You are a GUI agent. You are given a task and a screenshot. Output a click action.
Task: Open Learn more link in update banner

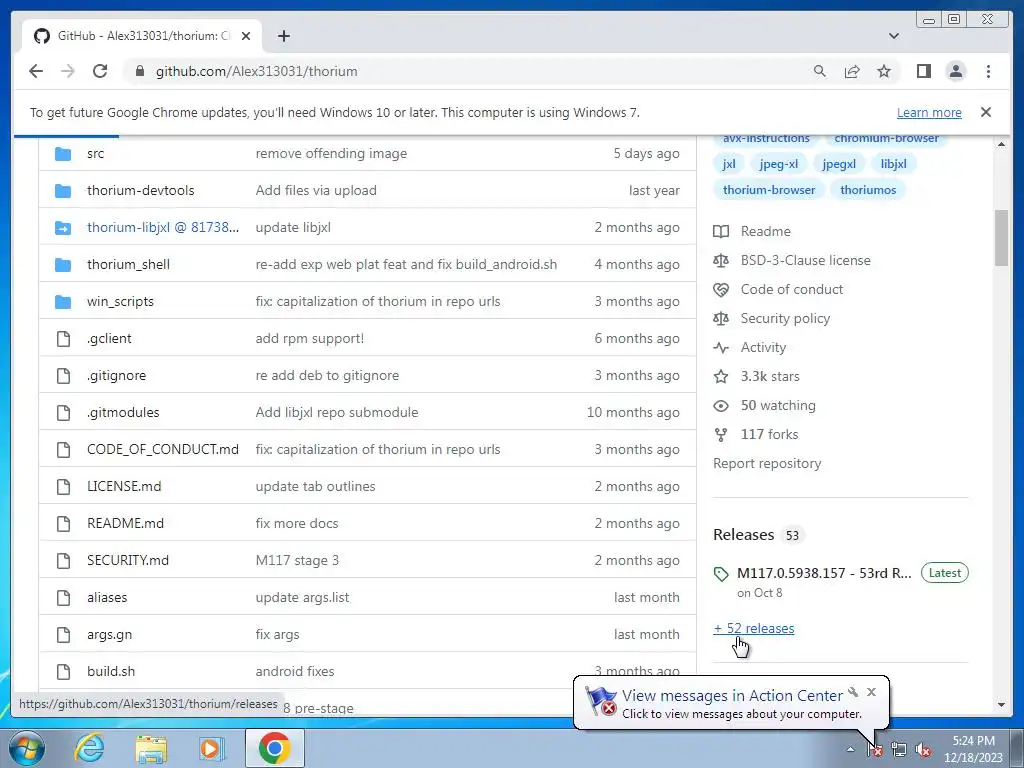(929, 112)
